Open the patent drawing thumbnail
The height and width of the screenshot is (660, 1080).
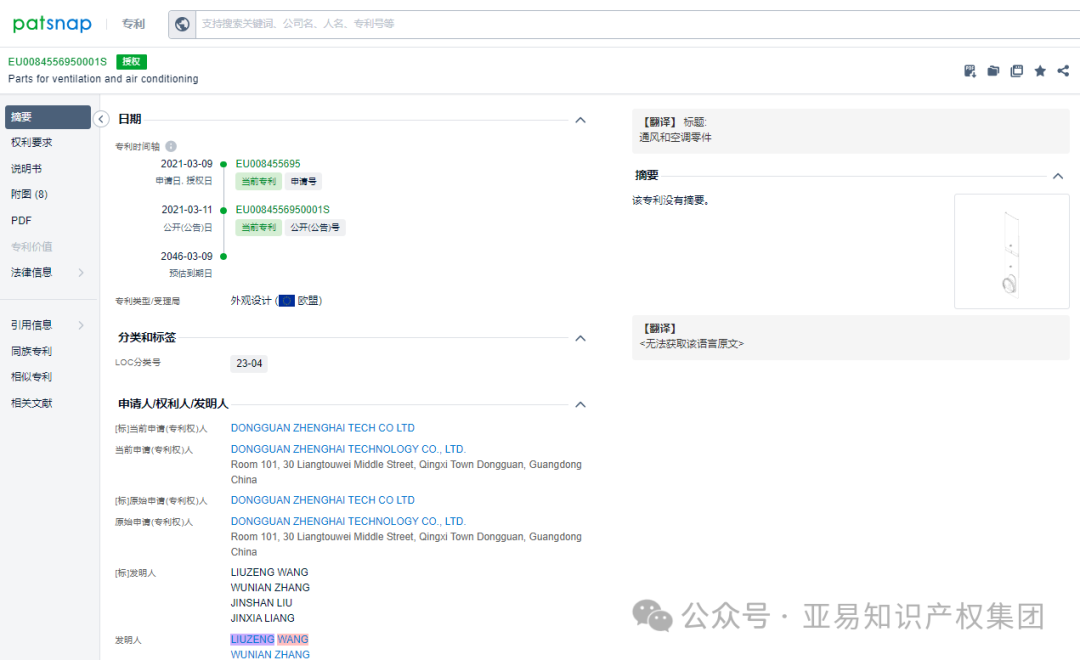point(1011,251)
